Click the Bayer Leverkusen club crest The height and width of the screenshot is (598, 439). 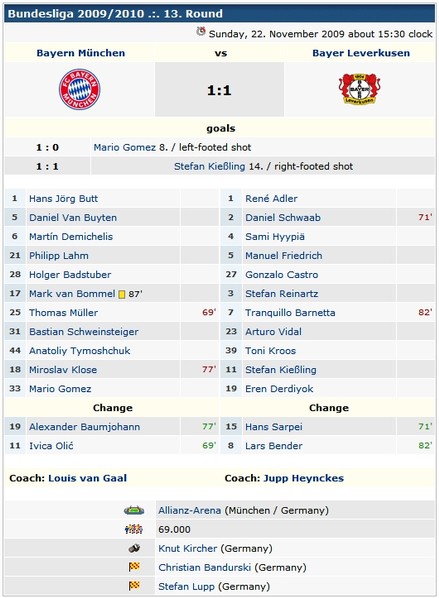pos(359,89)
